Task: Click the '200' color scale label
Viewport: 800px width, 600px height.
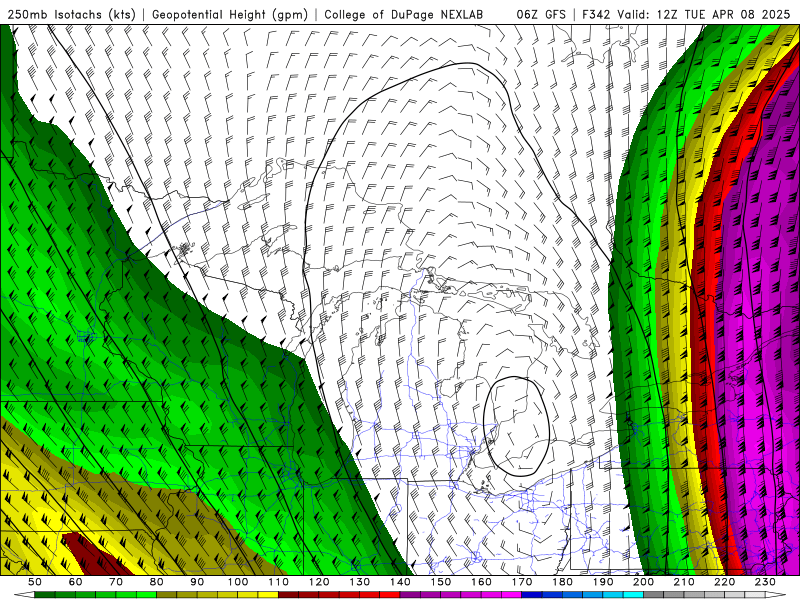Action: pyautogui.click(x=644, y=582)
